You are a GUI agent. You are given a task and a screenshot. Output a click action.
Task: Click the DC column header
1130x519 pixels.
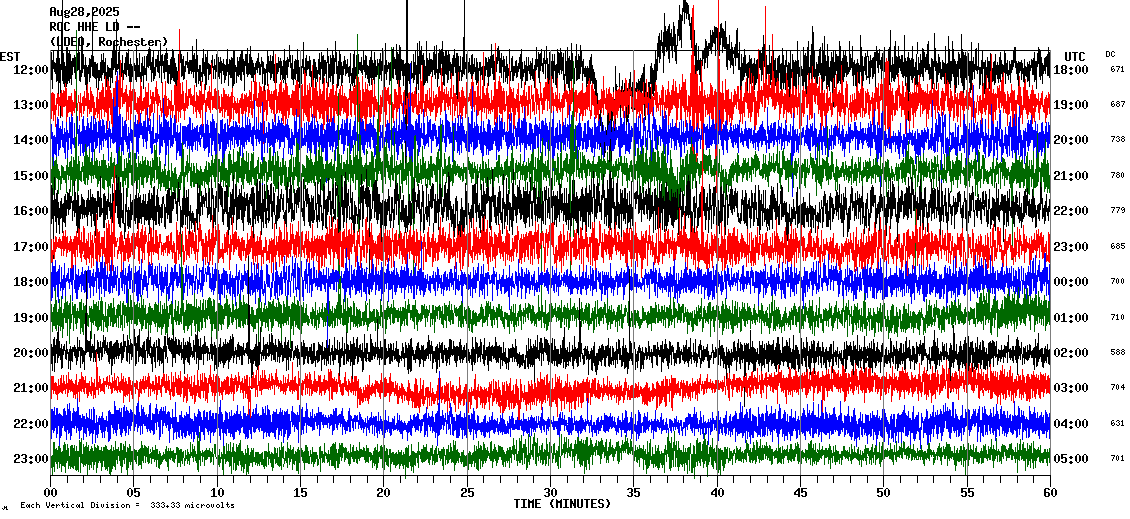click(x=1110, y=54)
